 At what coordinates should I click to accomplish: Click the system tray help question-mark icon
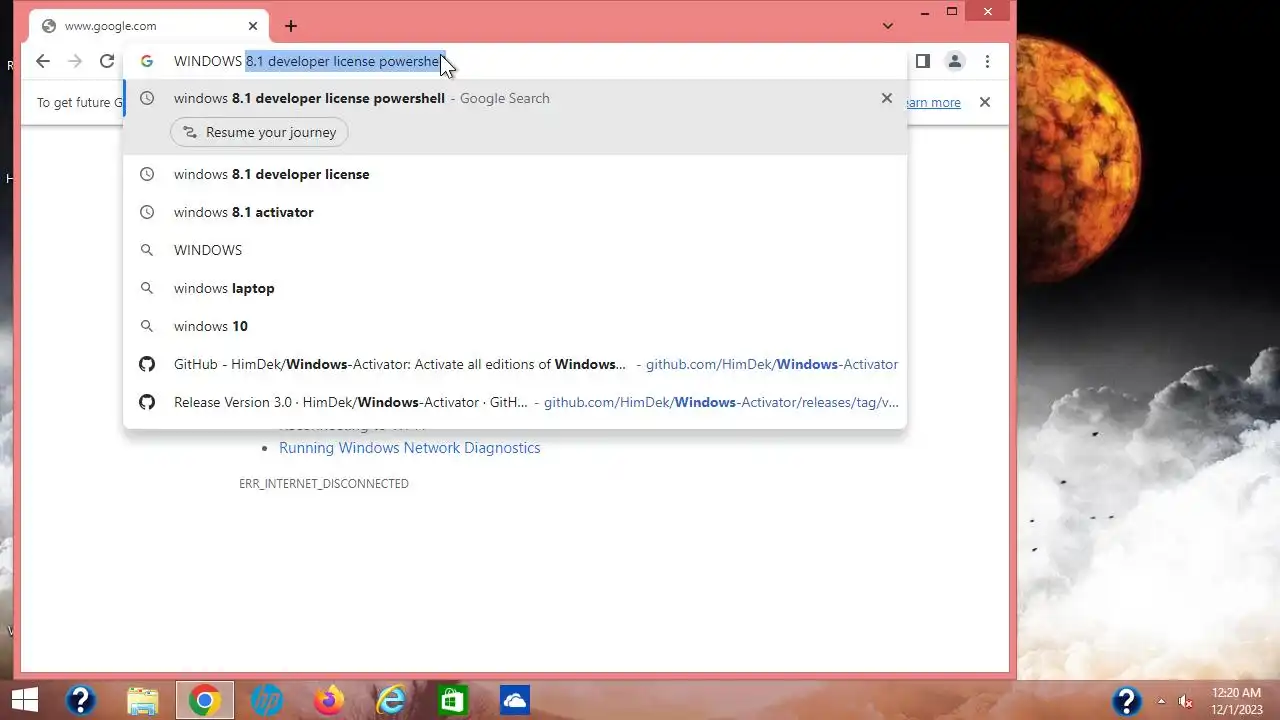click(1127, 701)
